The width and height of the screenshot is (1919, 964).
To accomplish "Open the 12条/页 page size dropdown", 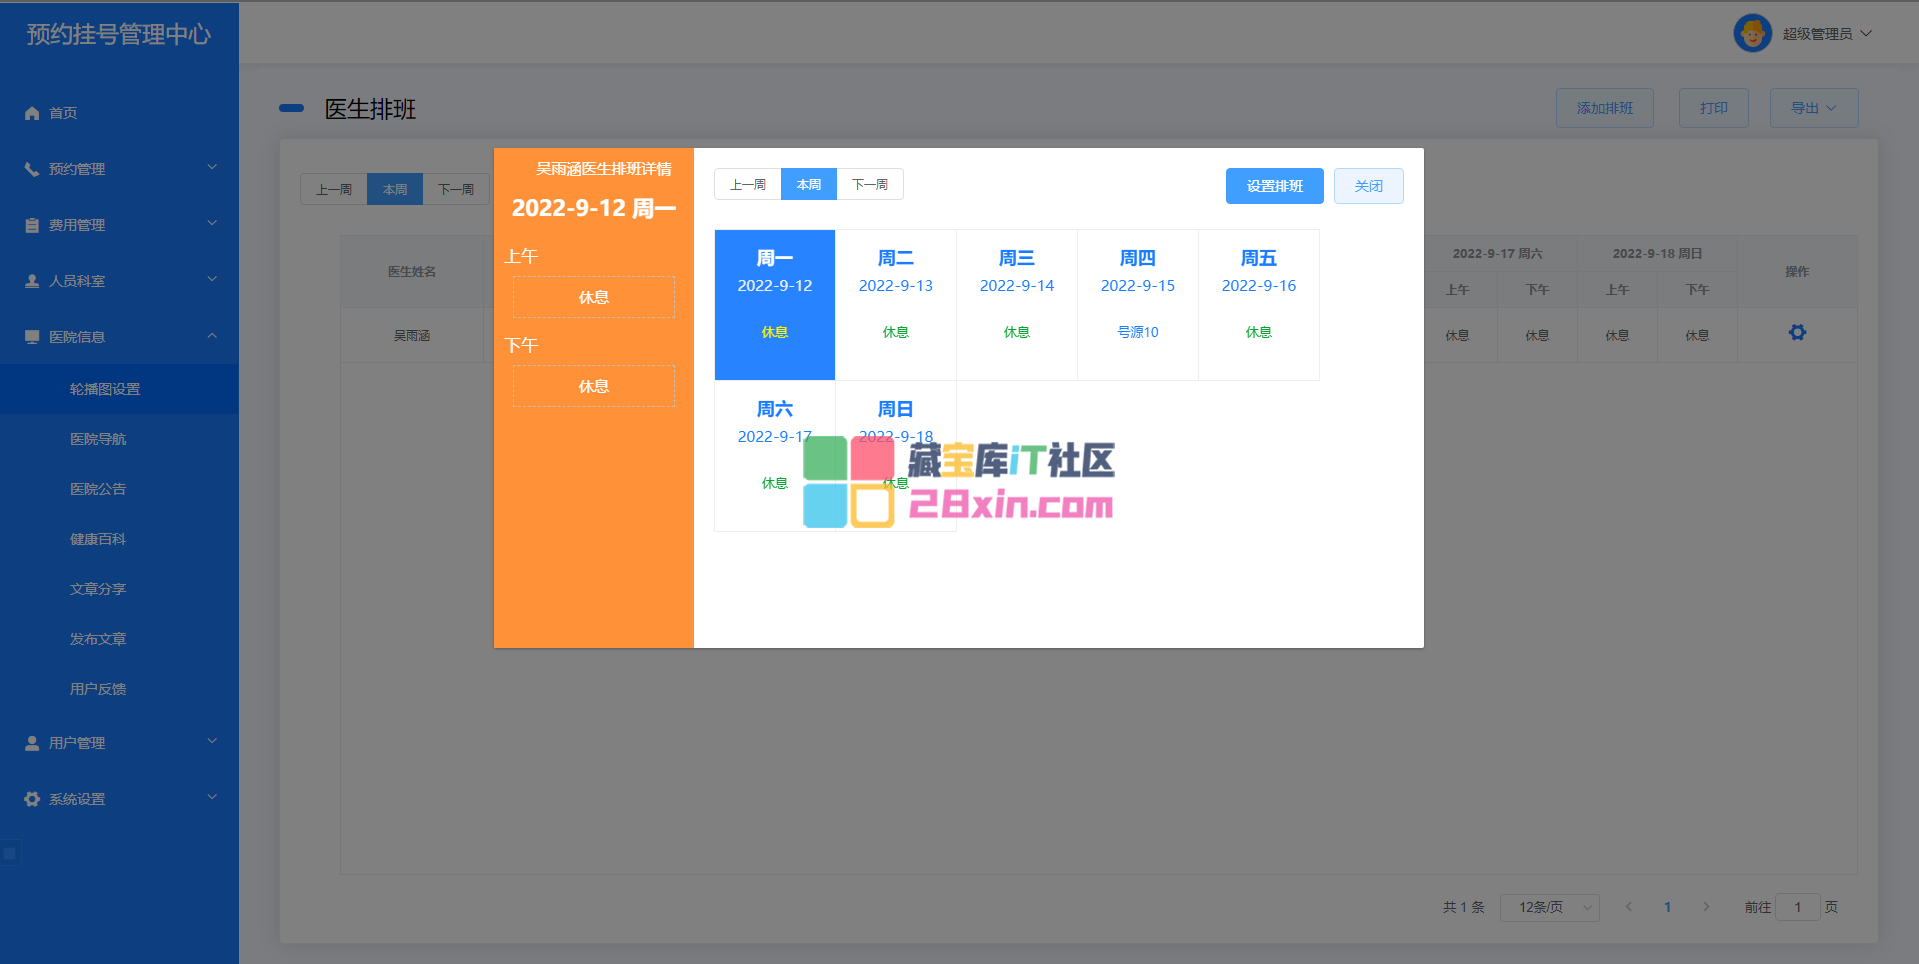I will tap(1550, 907).
